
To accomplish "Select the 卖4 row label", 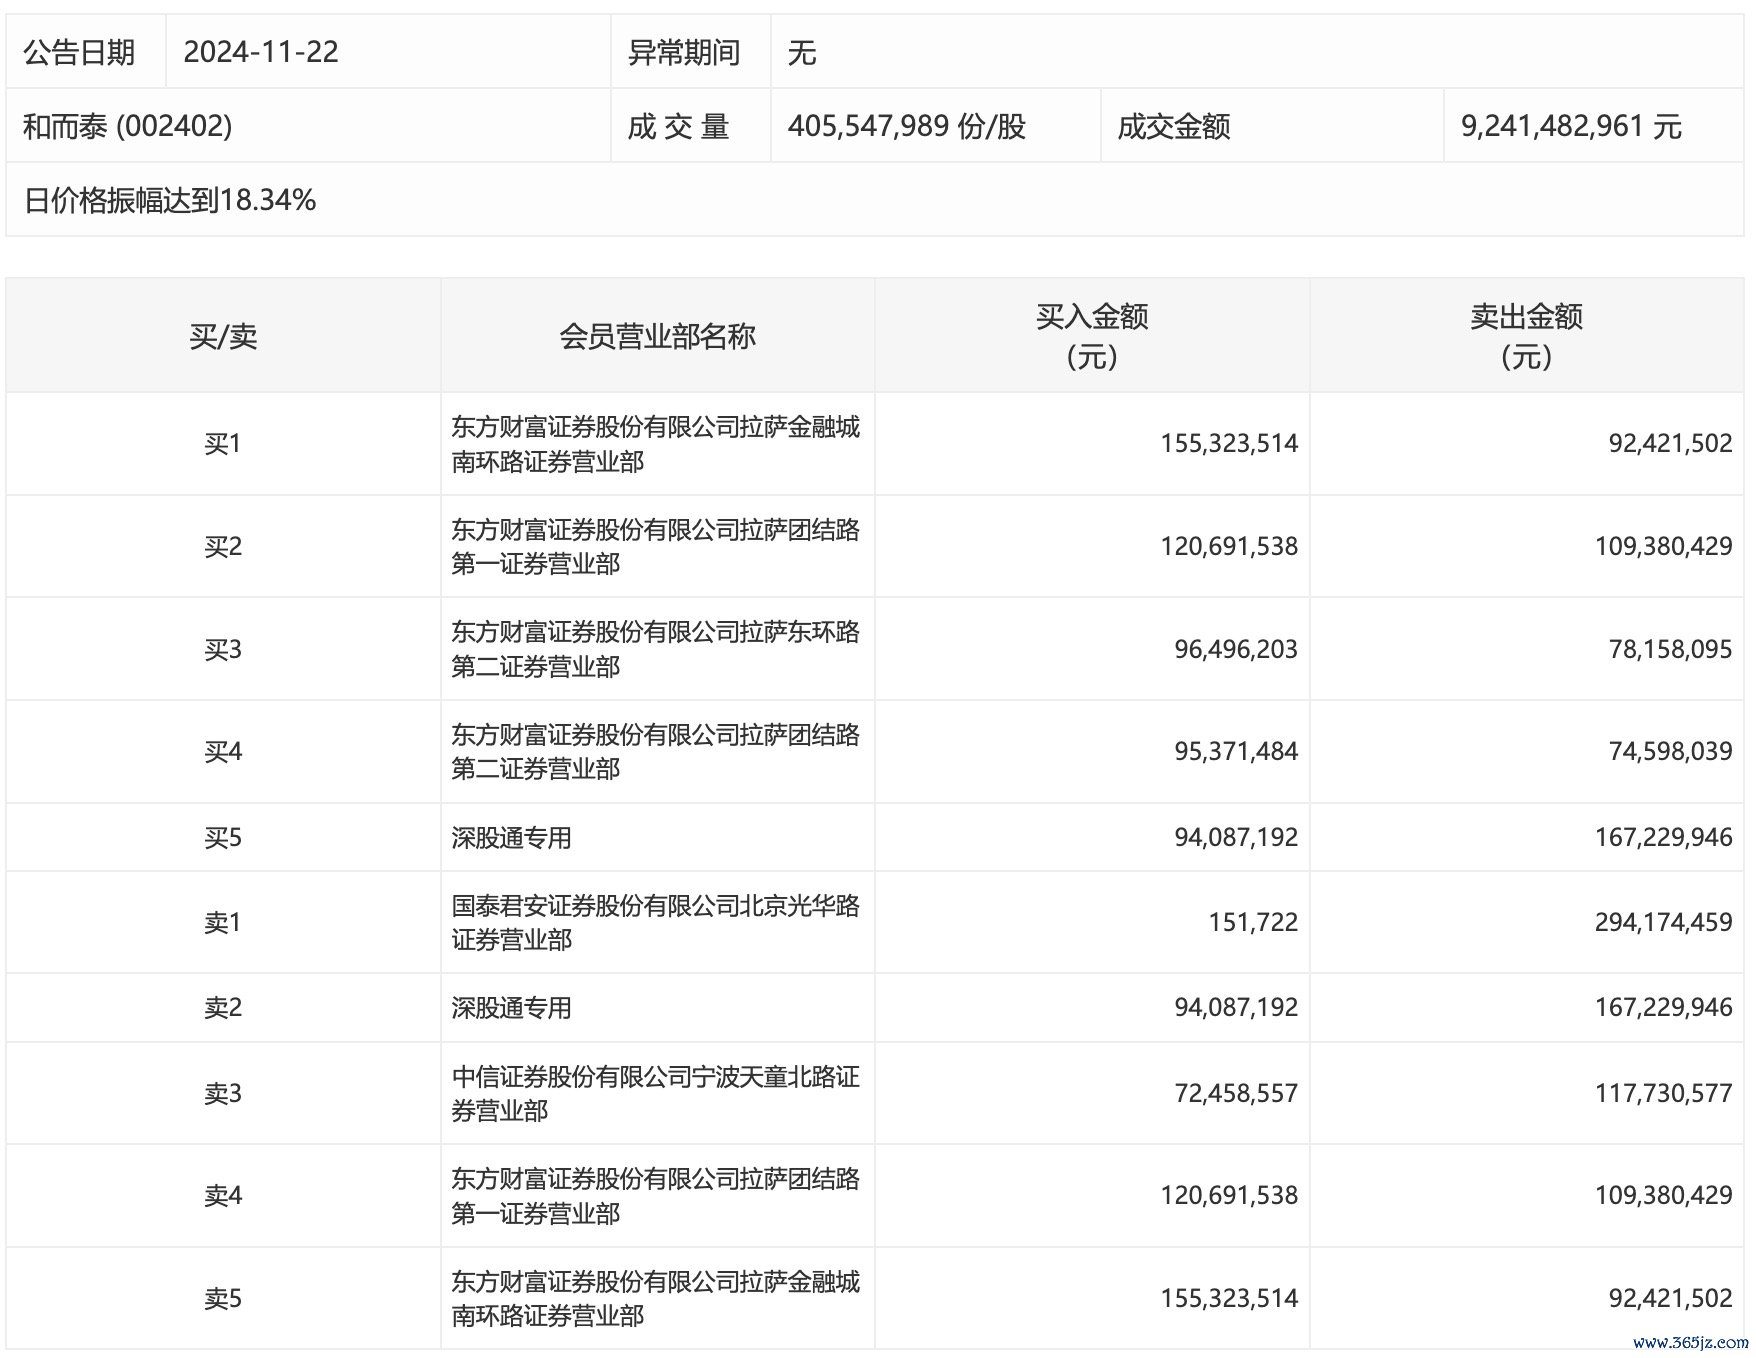I will pyautogui.click(x=223, y=1195).
